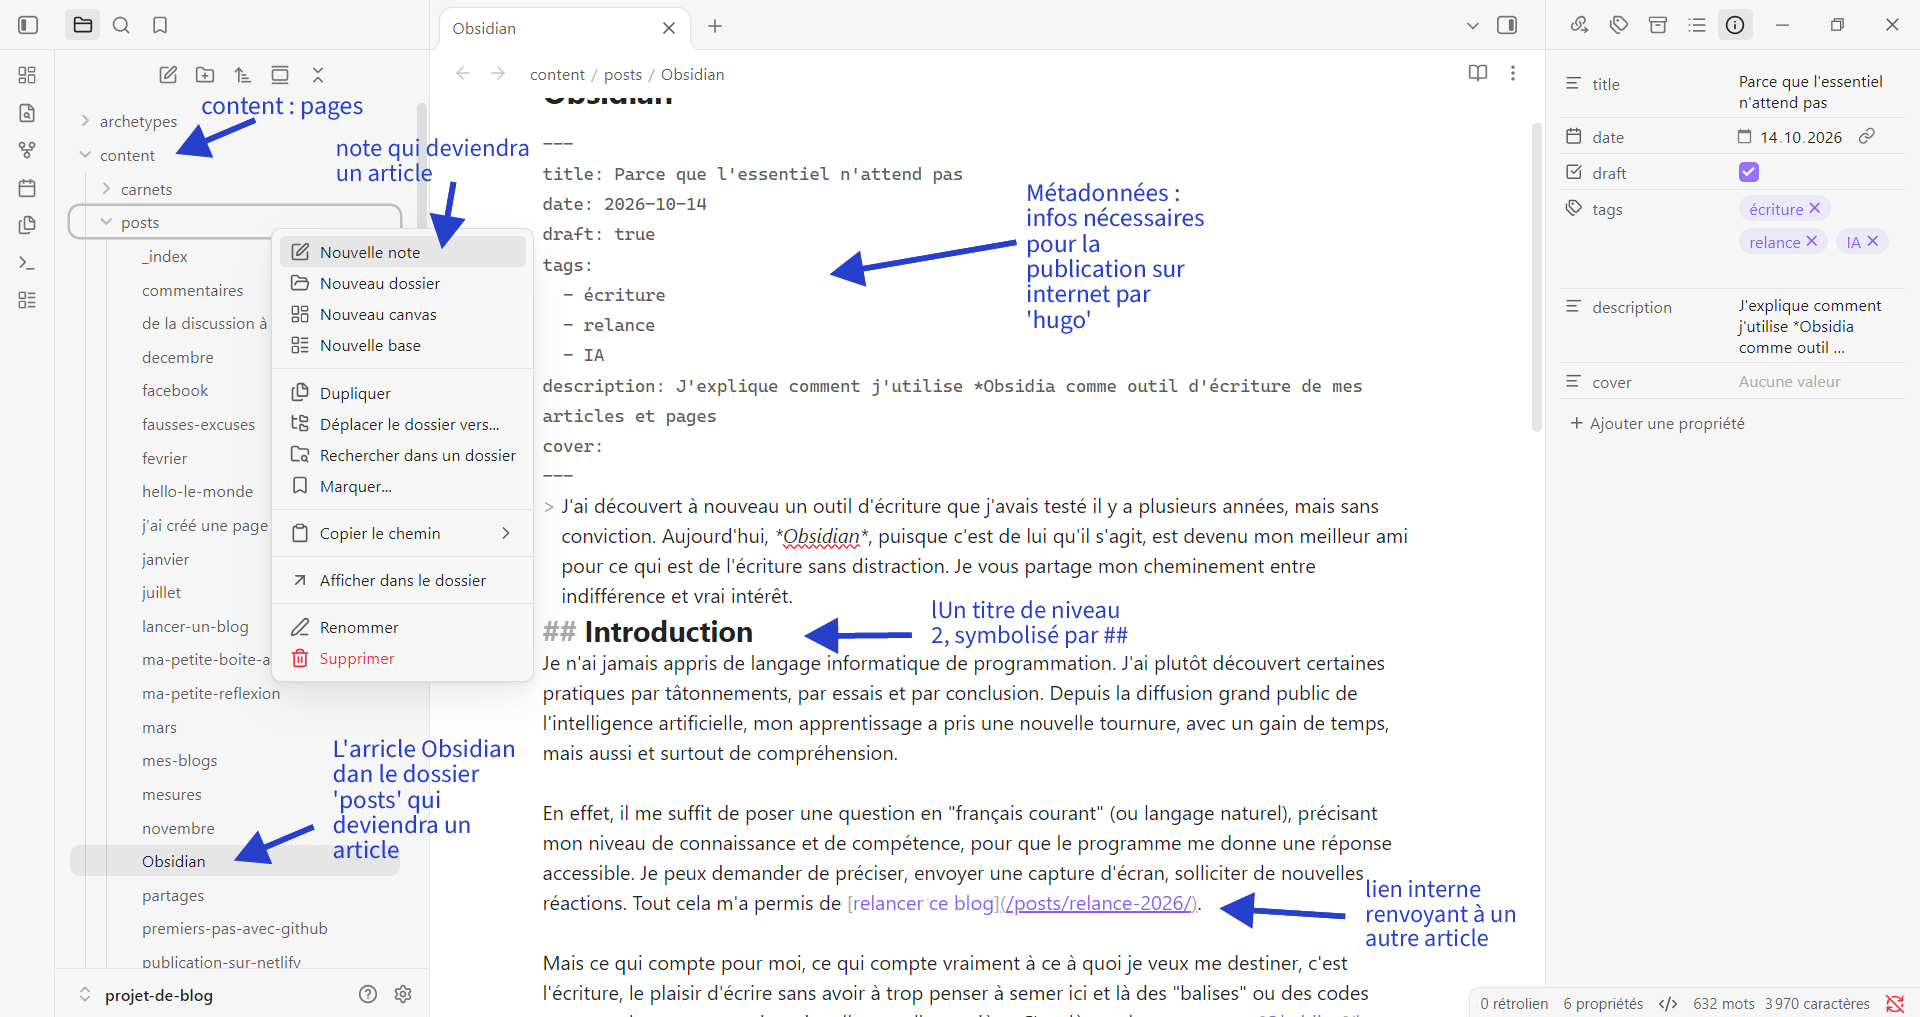Follow the relancer ce blog link
The height and width of the screenshot is (1017, 1920).
tap(922, 903)
